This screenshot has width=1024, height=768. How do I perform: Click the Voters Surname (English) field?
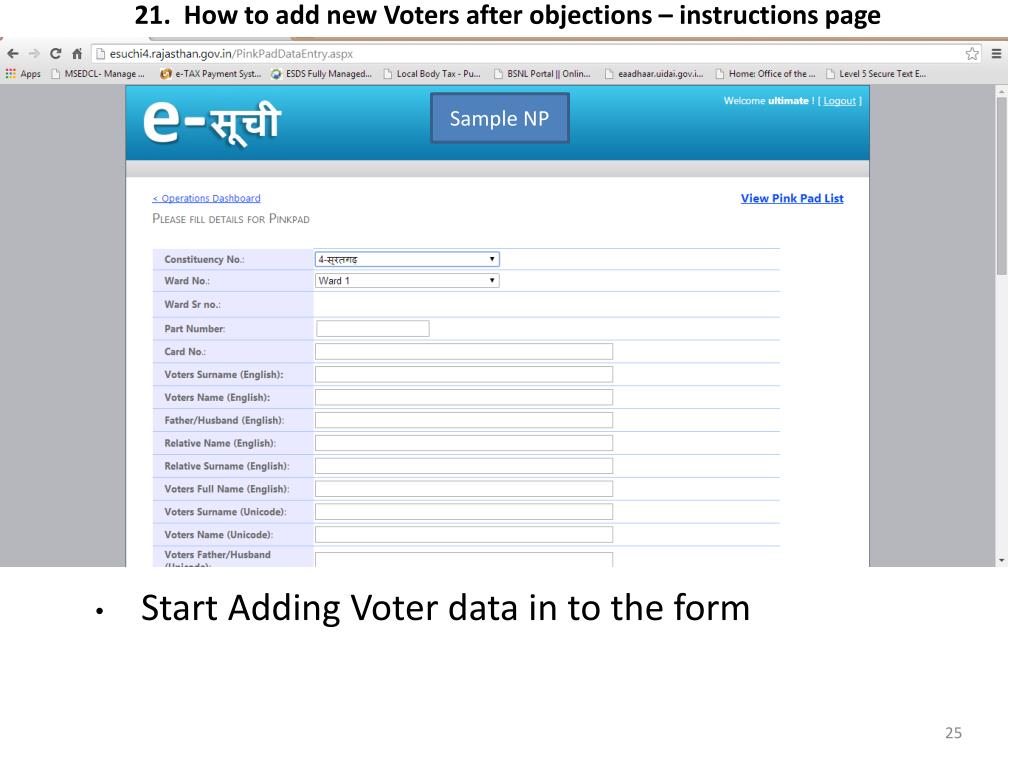tap(463, 374)
